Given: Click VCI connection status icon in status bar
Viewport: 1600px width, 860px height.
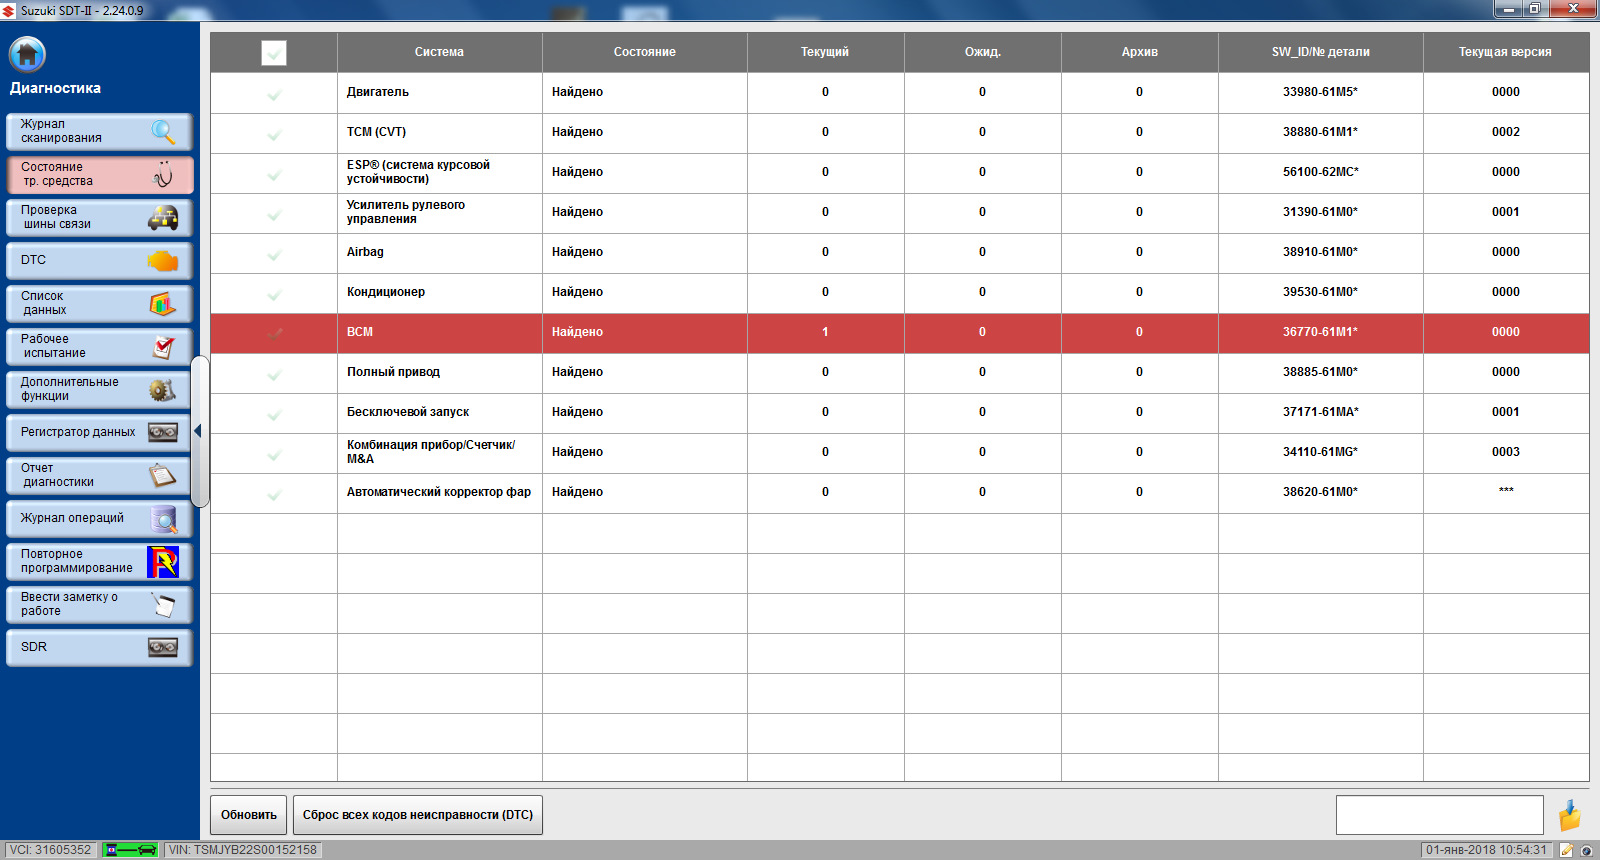Looking at the screenshot, I should tap(131, 850).
